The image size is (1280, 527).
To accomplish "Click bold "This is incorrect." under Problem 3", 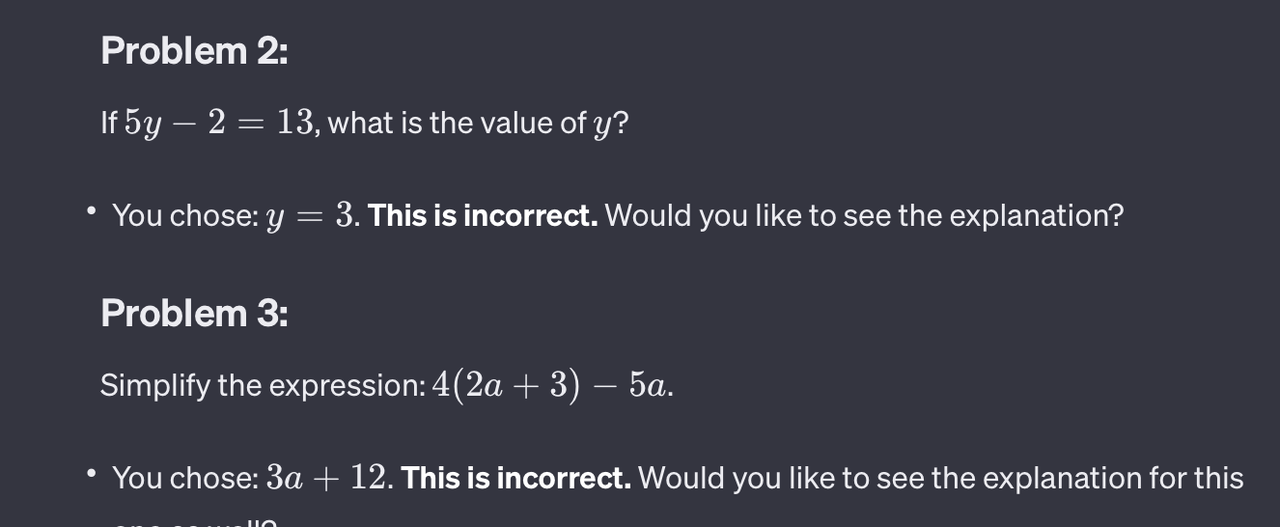I will click(x=516, y=477).
